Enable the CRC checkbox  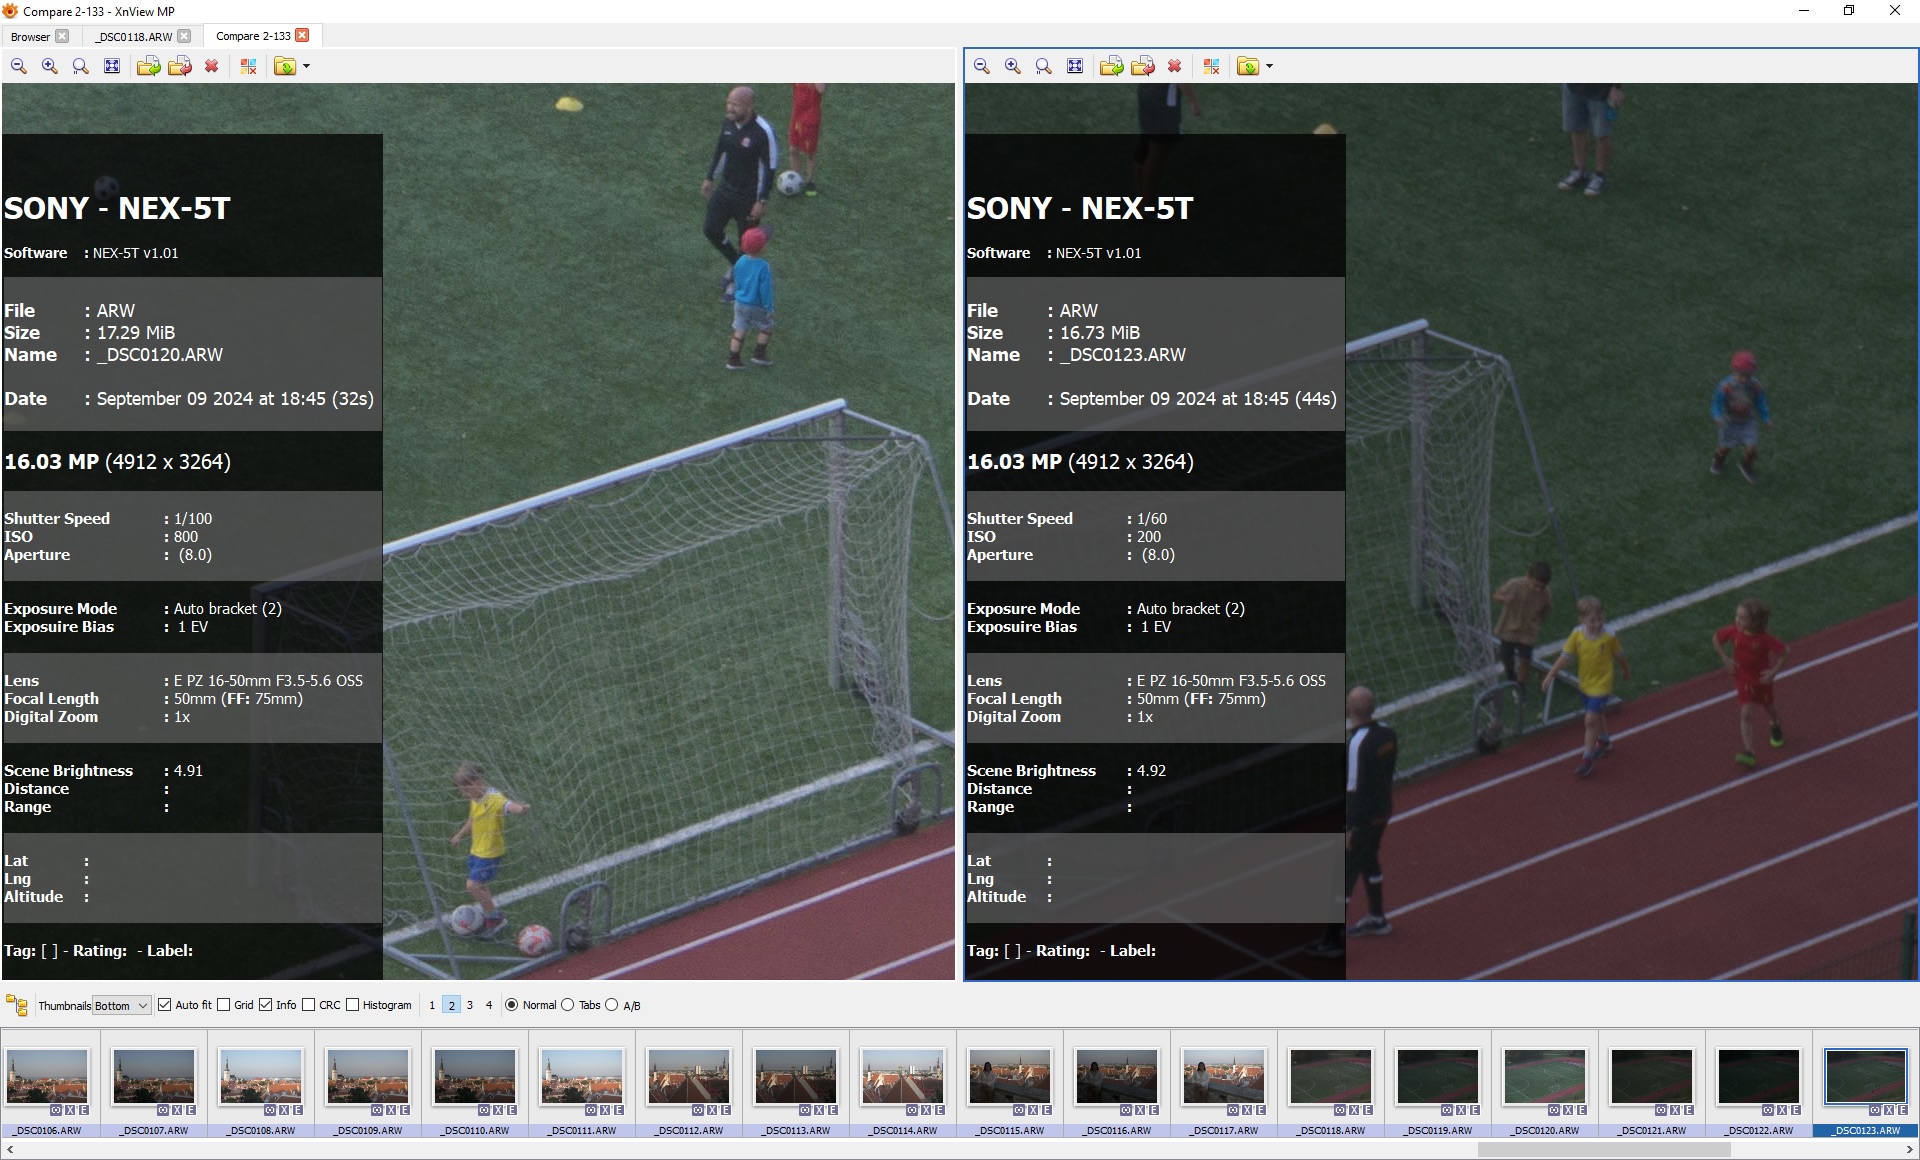click(309, 1005)
